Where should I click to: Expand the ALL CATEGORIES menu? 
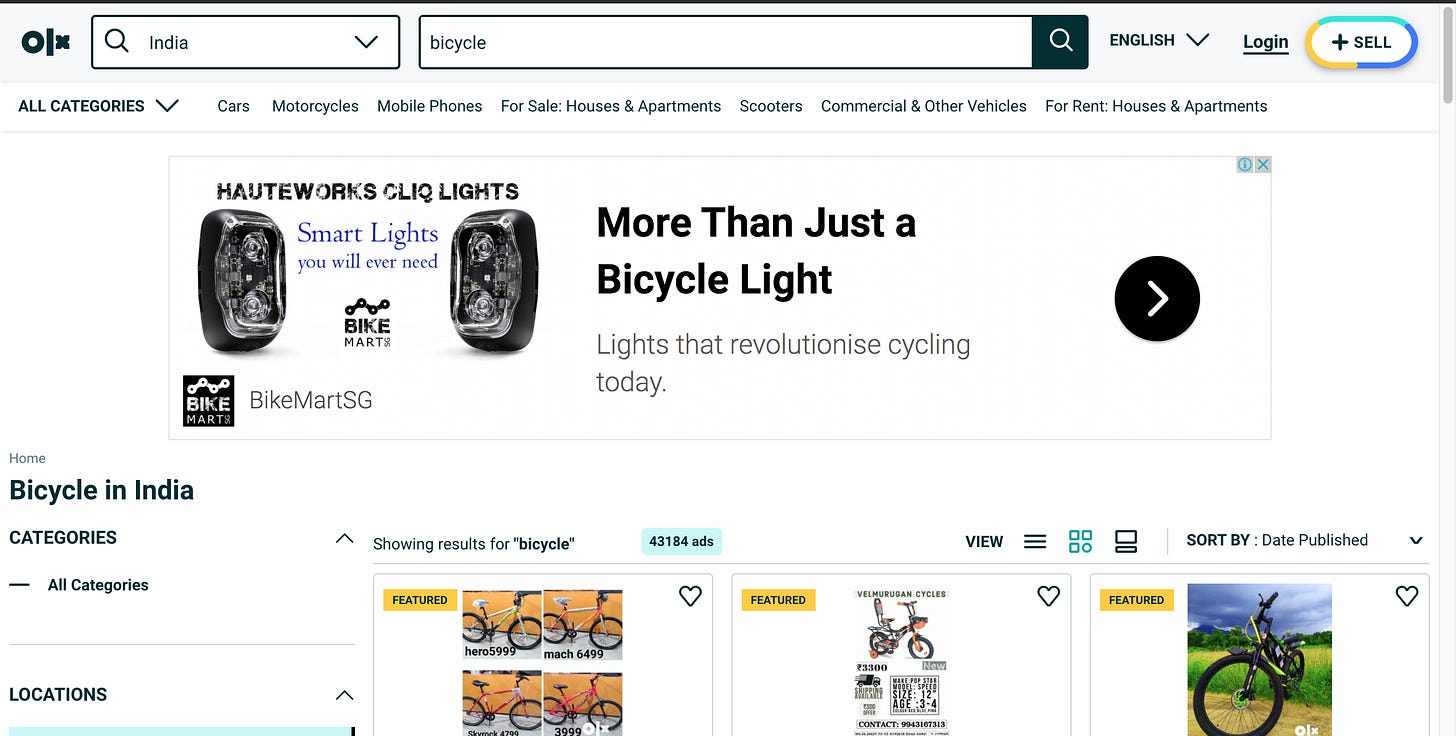(x=98, y=106)
